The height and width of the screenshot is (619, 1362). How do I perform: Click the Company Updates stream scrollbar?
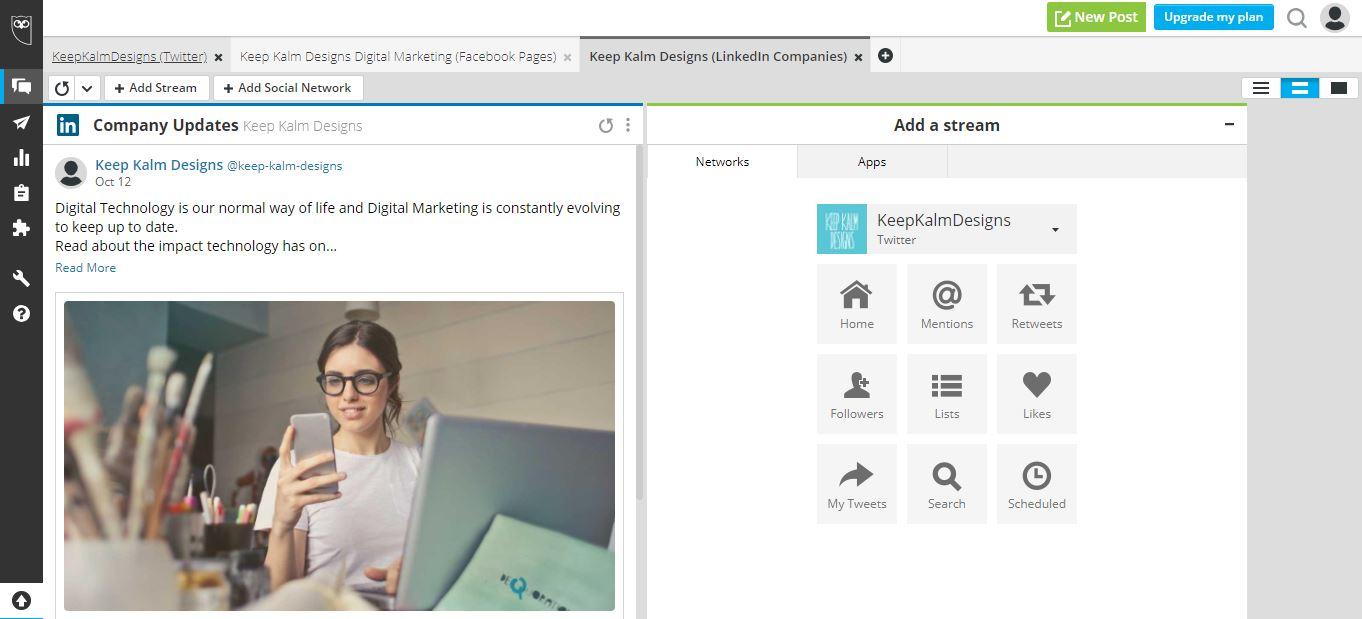(x=639, y=323)
